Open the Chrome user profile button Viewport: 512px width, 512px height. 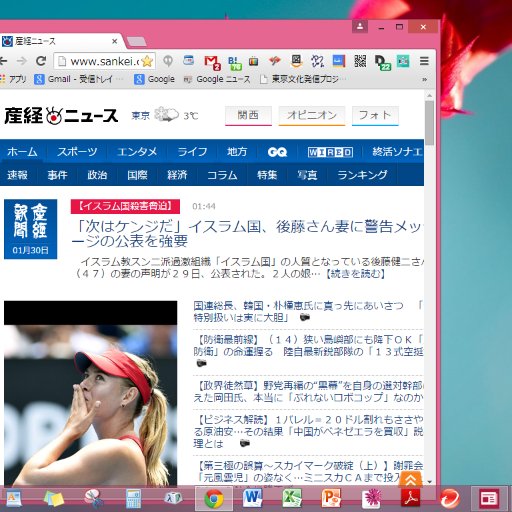point(360,27)
